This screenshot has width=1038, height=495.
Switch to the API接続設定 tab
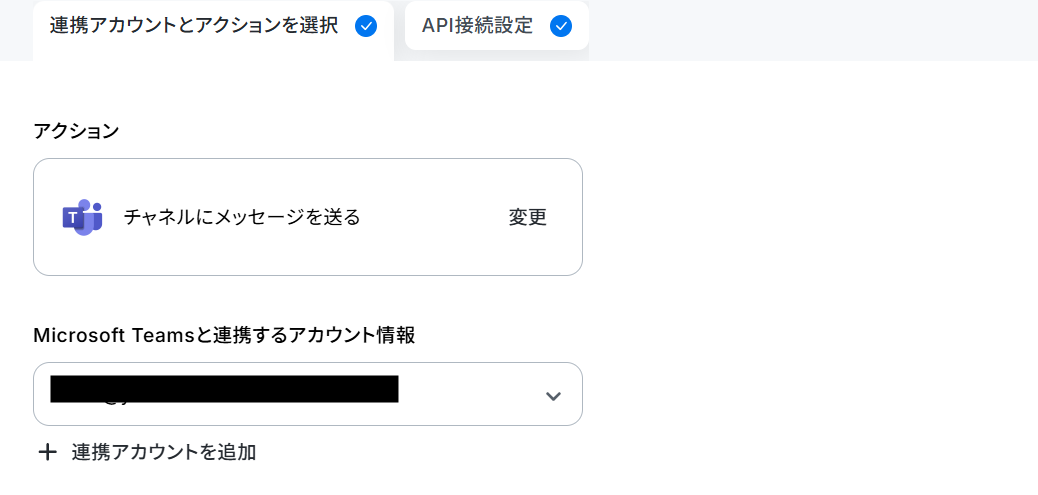click(496, 26)
